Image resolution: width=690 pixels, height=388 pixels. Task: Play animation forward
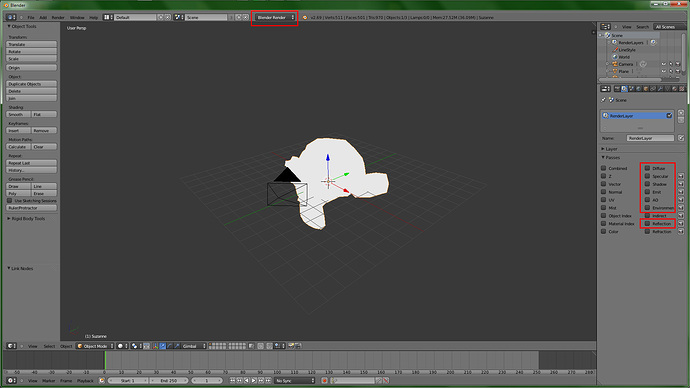(254, 381)
